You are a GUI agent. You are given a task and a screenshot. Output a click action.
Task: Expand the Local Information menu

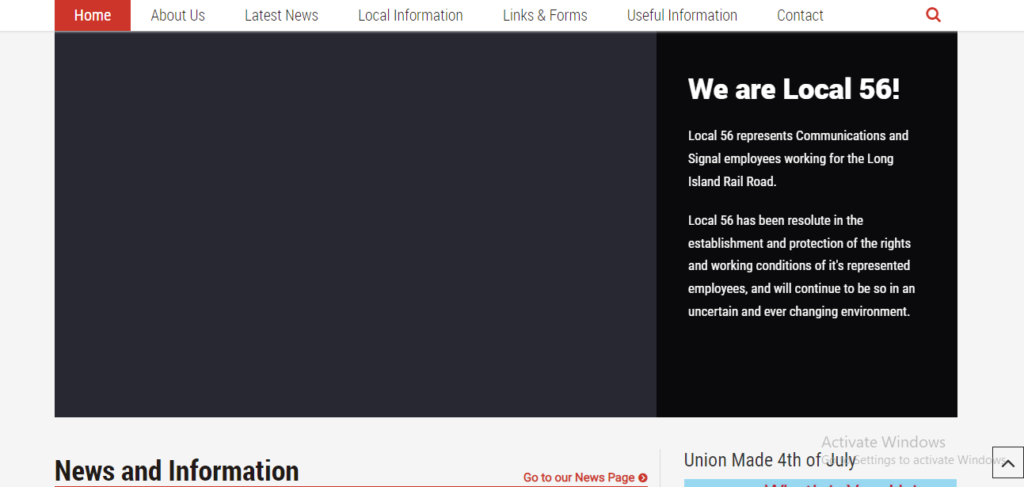410,15
